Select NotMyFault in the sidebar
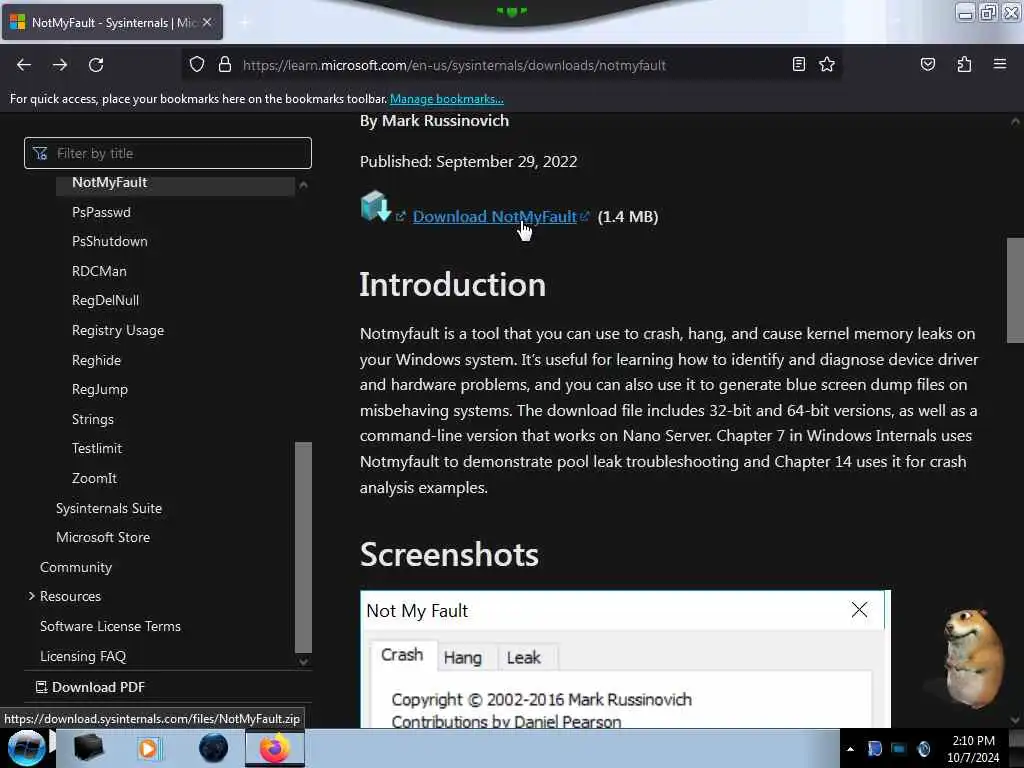1024x768 pixels. tap(110, 182)
